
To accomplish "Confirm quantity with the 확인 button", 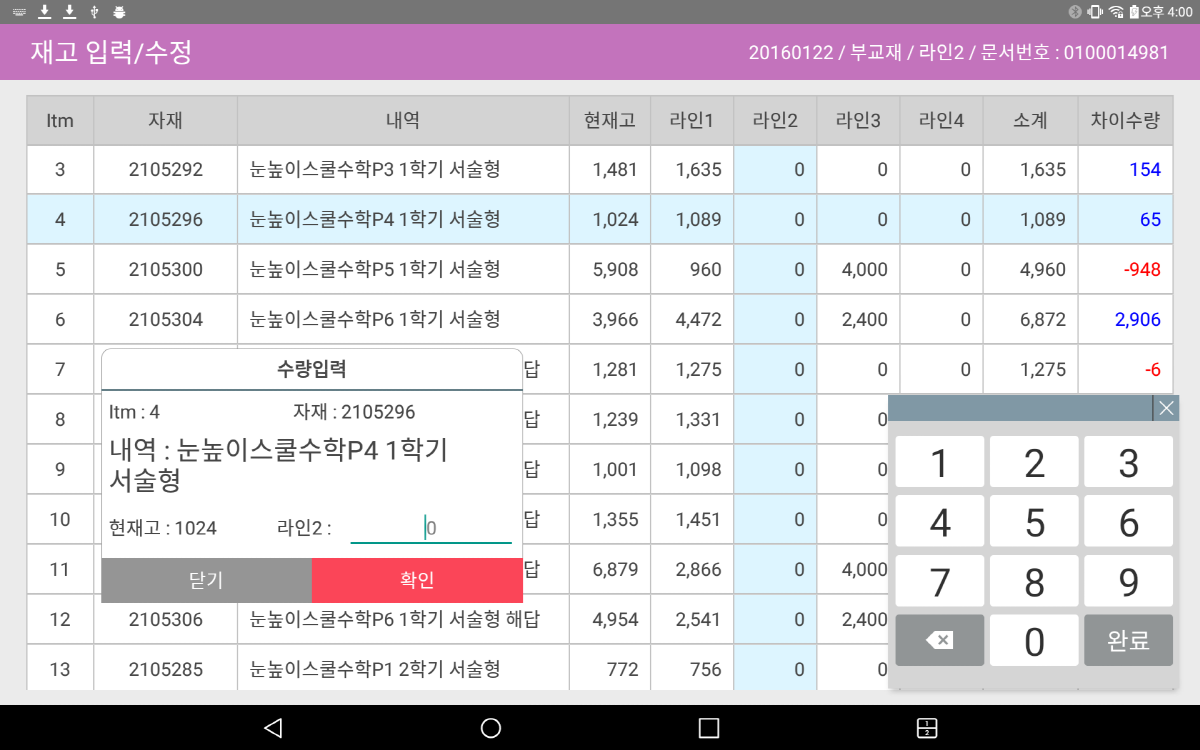I will coord(417,581).
